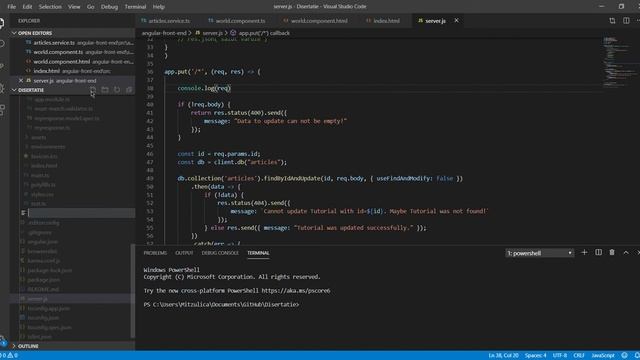The height and width of the screenshot is (360, 640).
Task: Click UTF-8 encoding in status bar
Action: click(560, 355)
